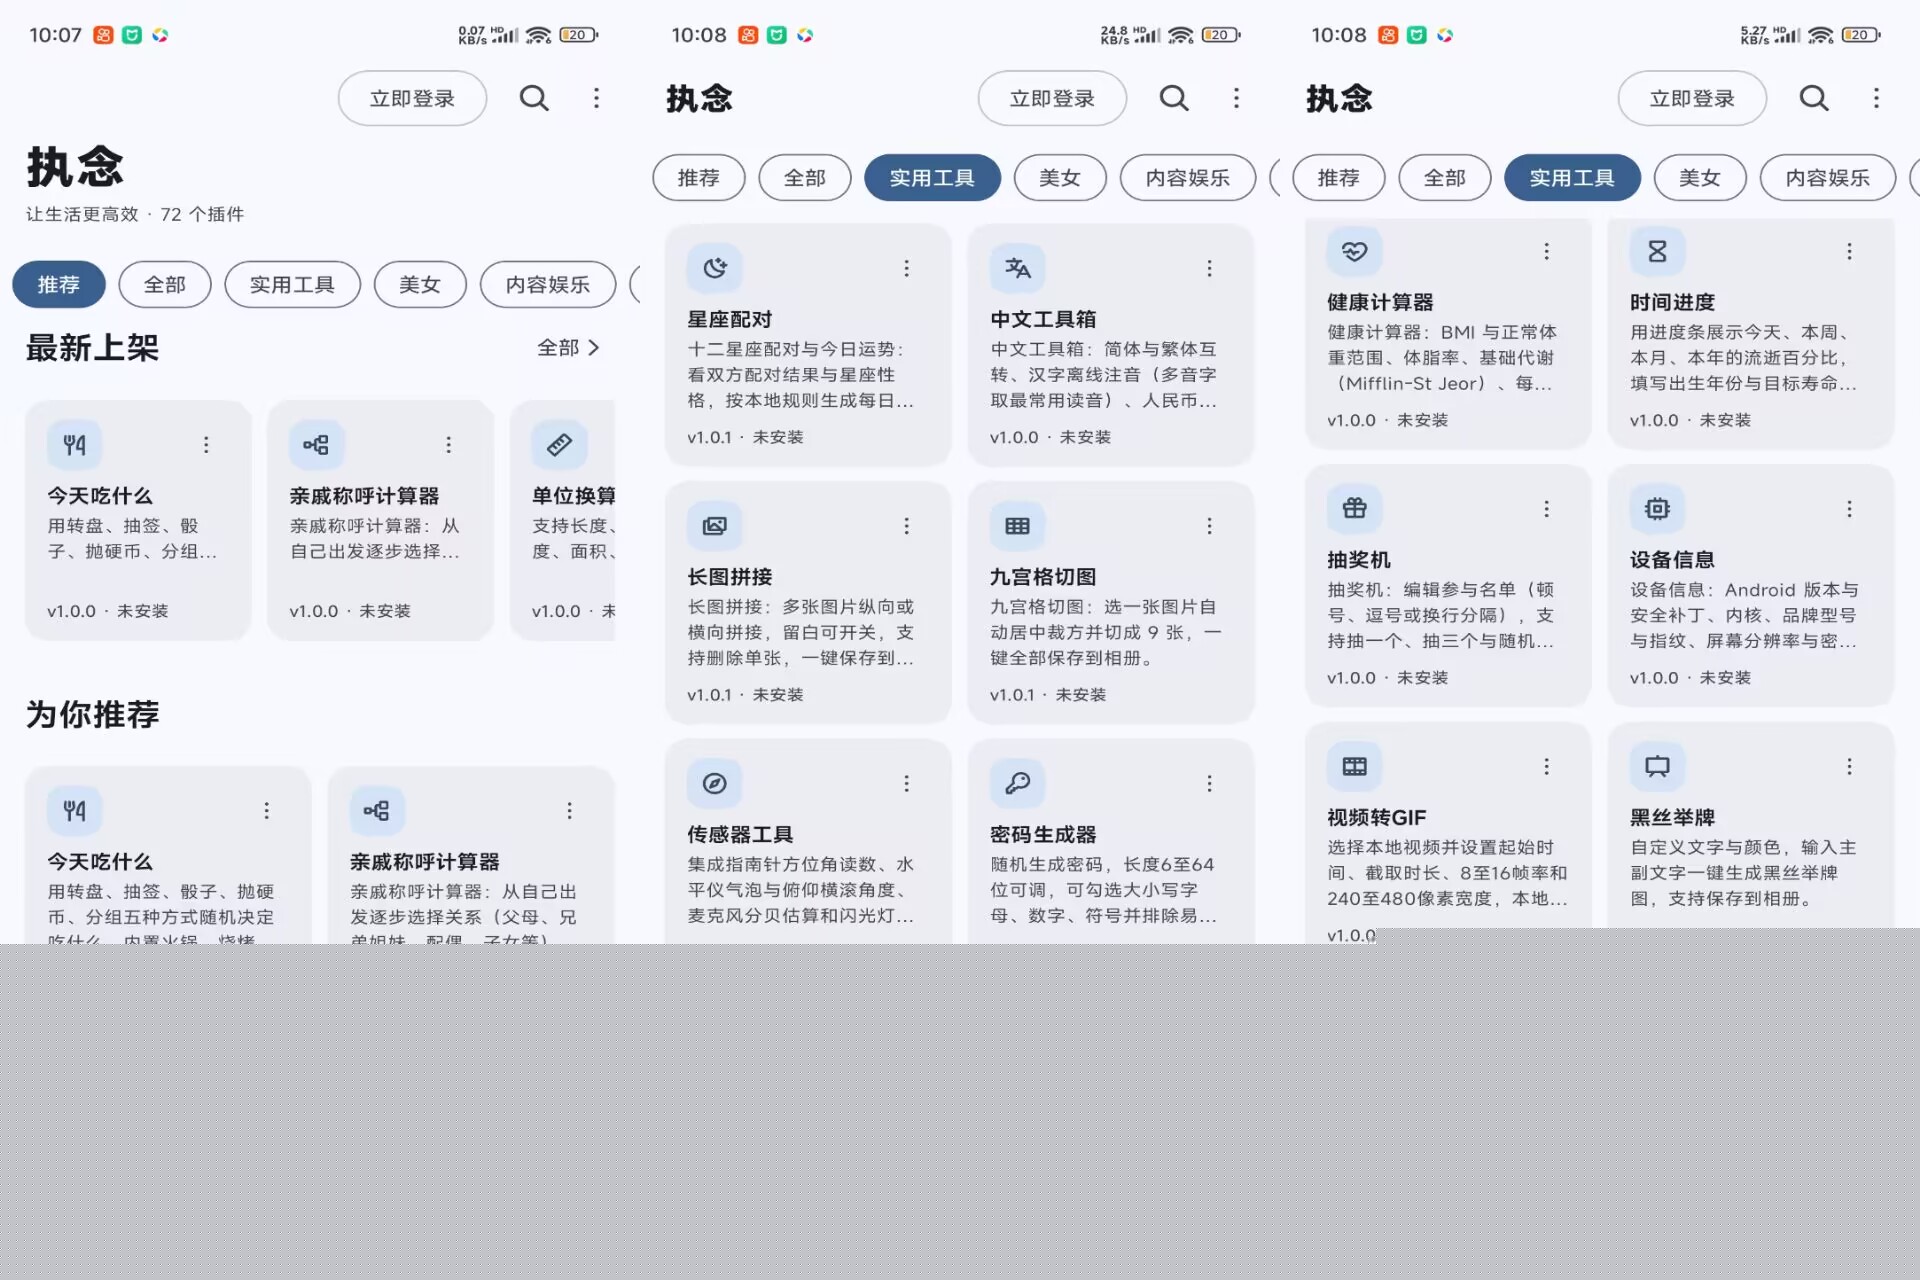
Task: Expand 全部 link beside 最新上架
Action: tap(568, 348)
